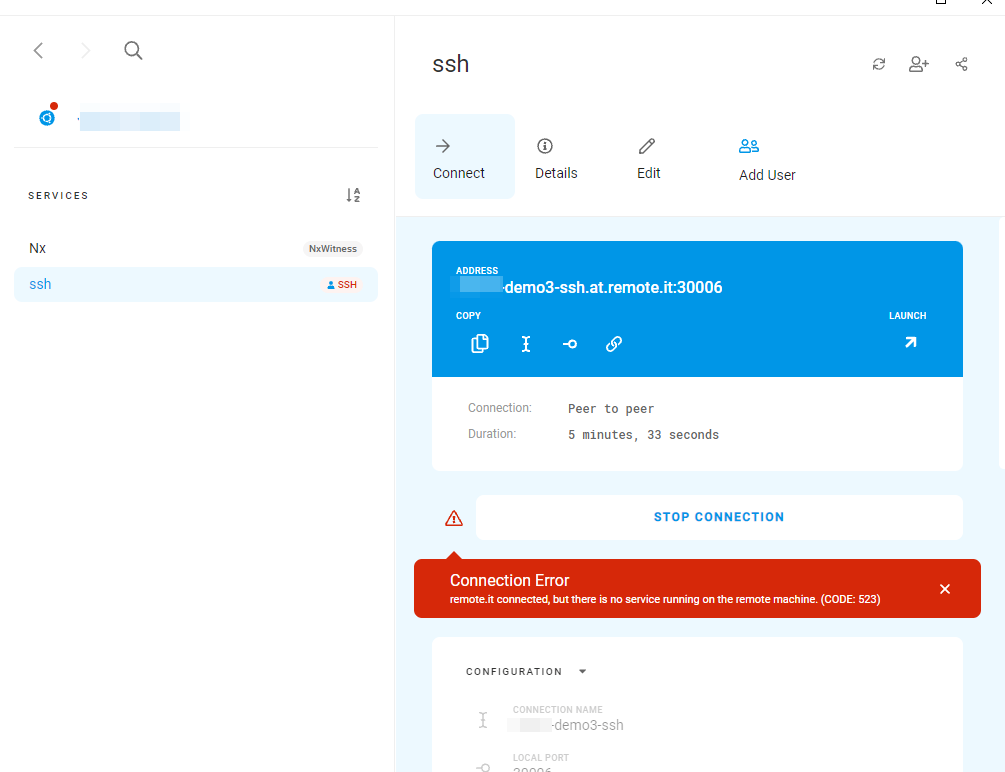1005x772 pixels.
Task: Copy link using chain icon
Action: click(x=614, y=344)
